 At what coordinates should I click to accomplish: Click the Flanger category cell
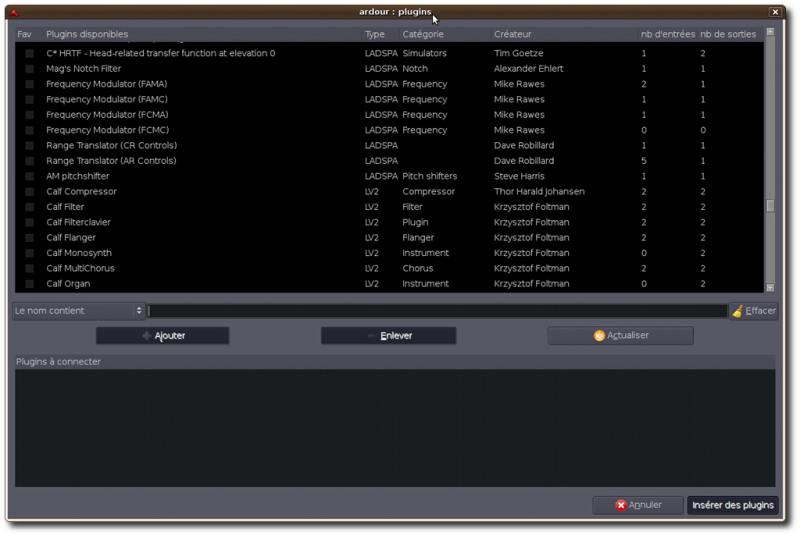(418, 238)
